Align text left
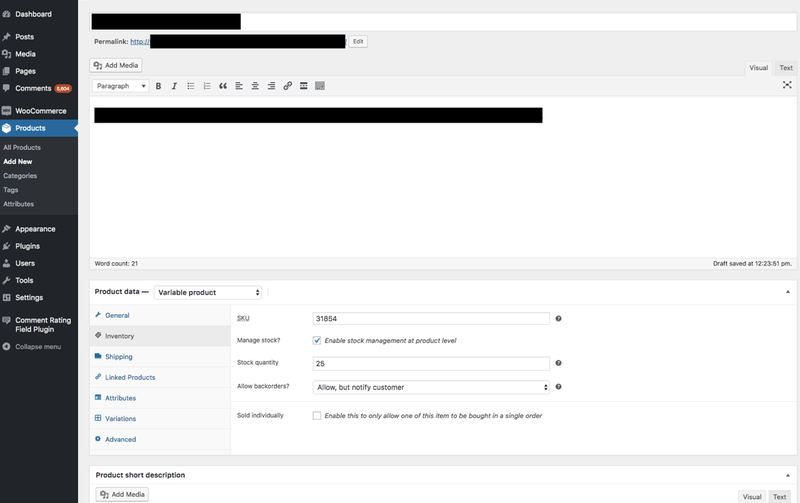This screenshot has height=503, width=800. pyautogui.click(x=239, y=86)
